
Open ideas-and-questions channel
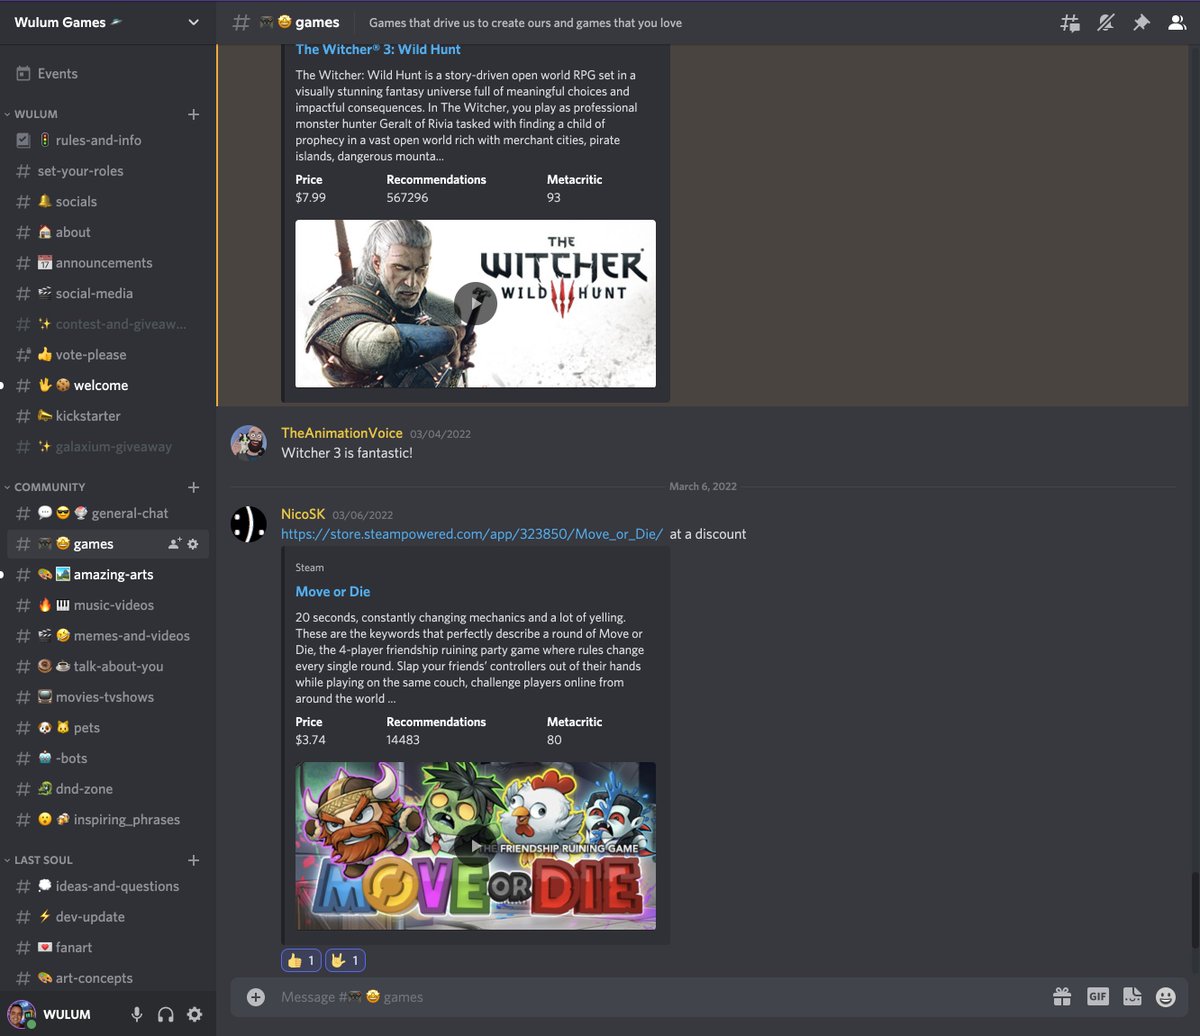108,886
